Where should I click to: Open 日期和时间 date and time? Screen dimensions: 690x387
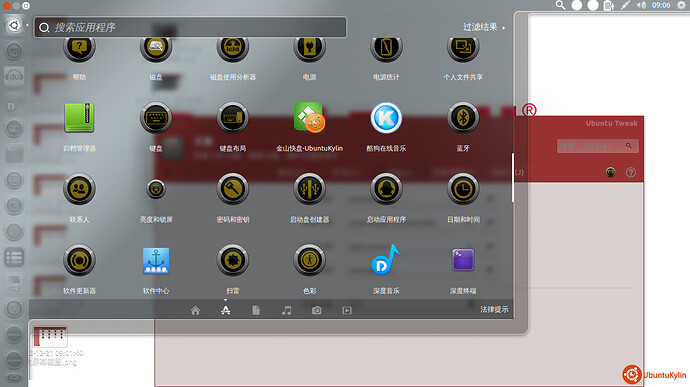tap(463, 189)
